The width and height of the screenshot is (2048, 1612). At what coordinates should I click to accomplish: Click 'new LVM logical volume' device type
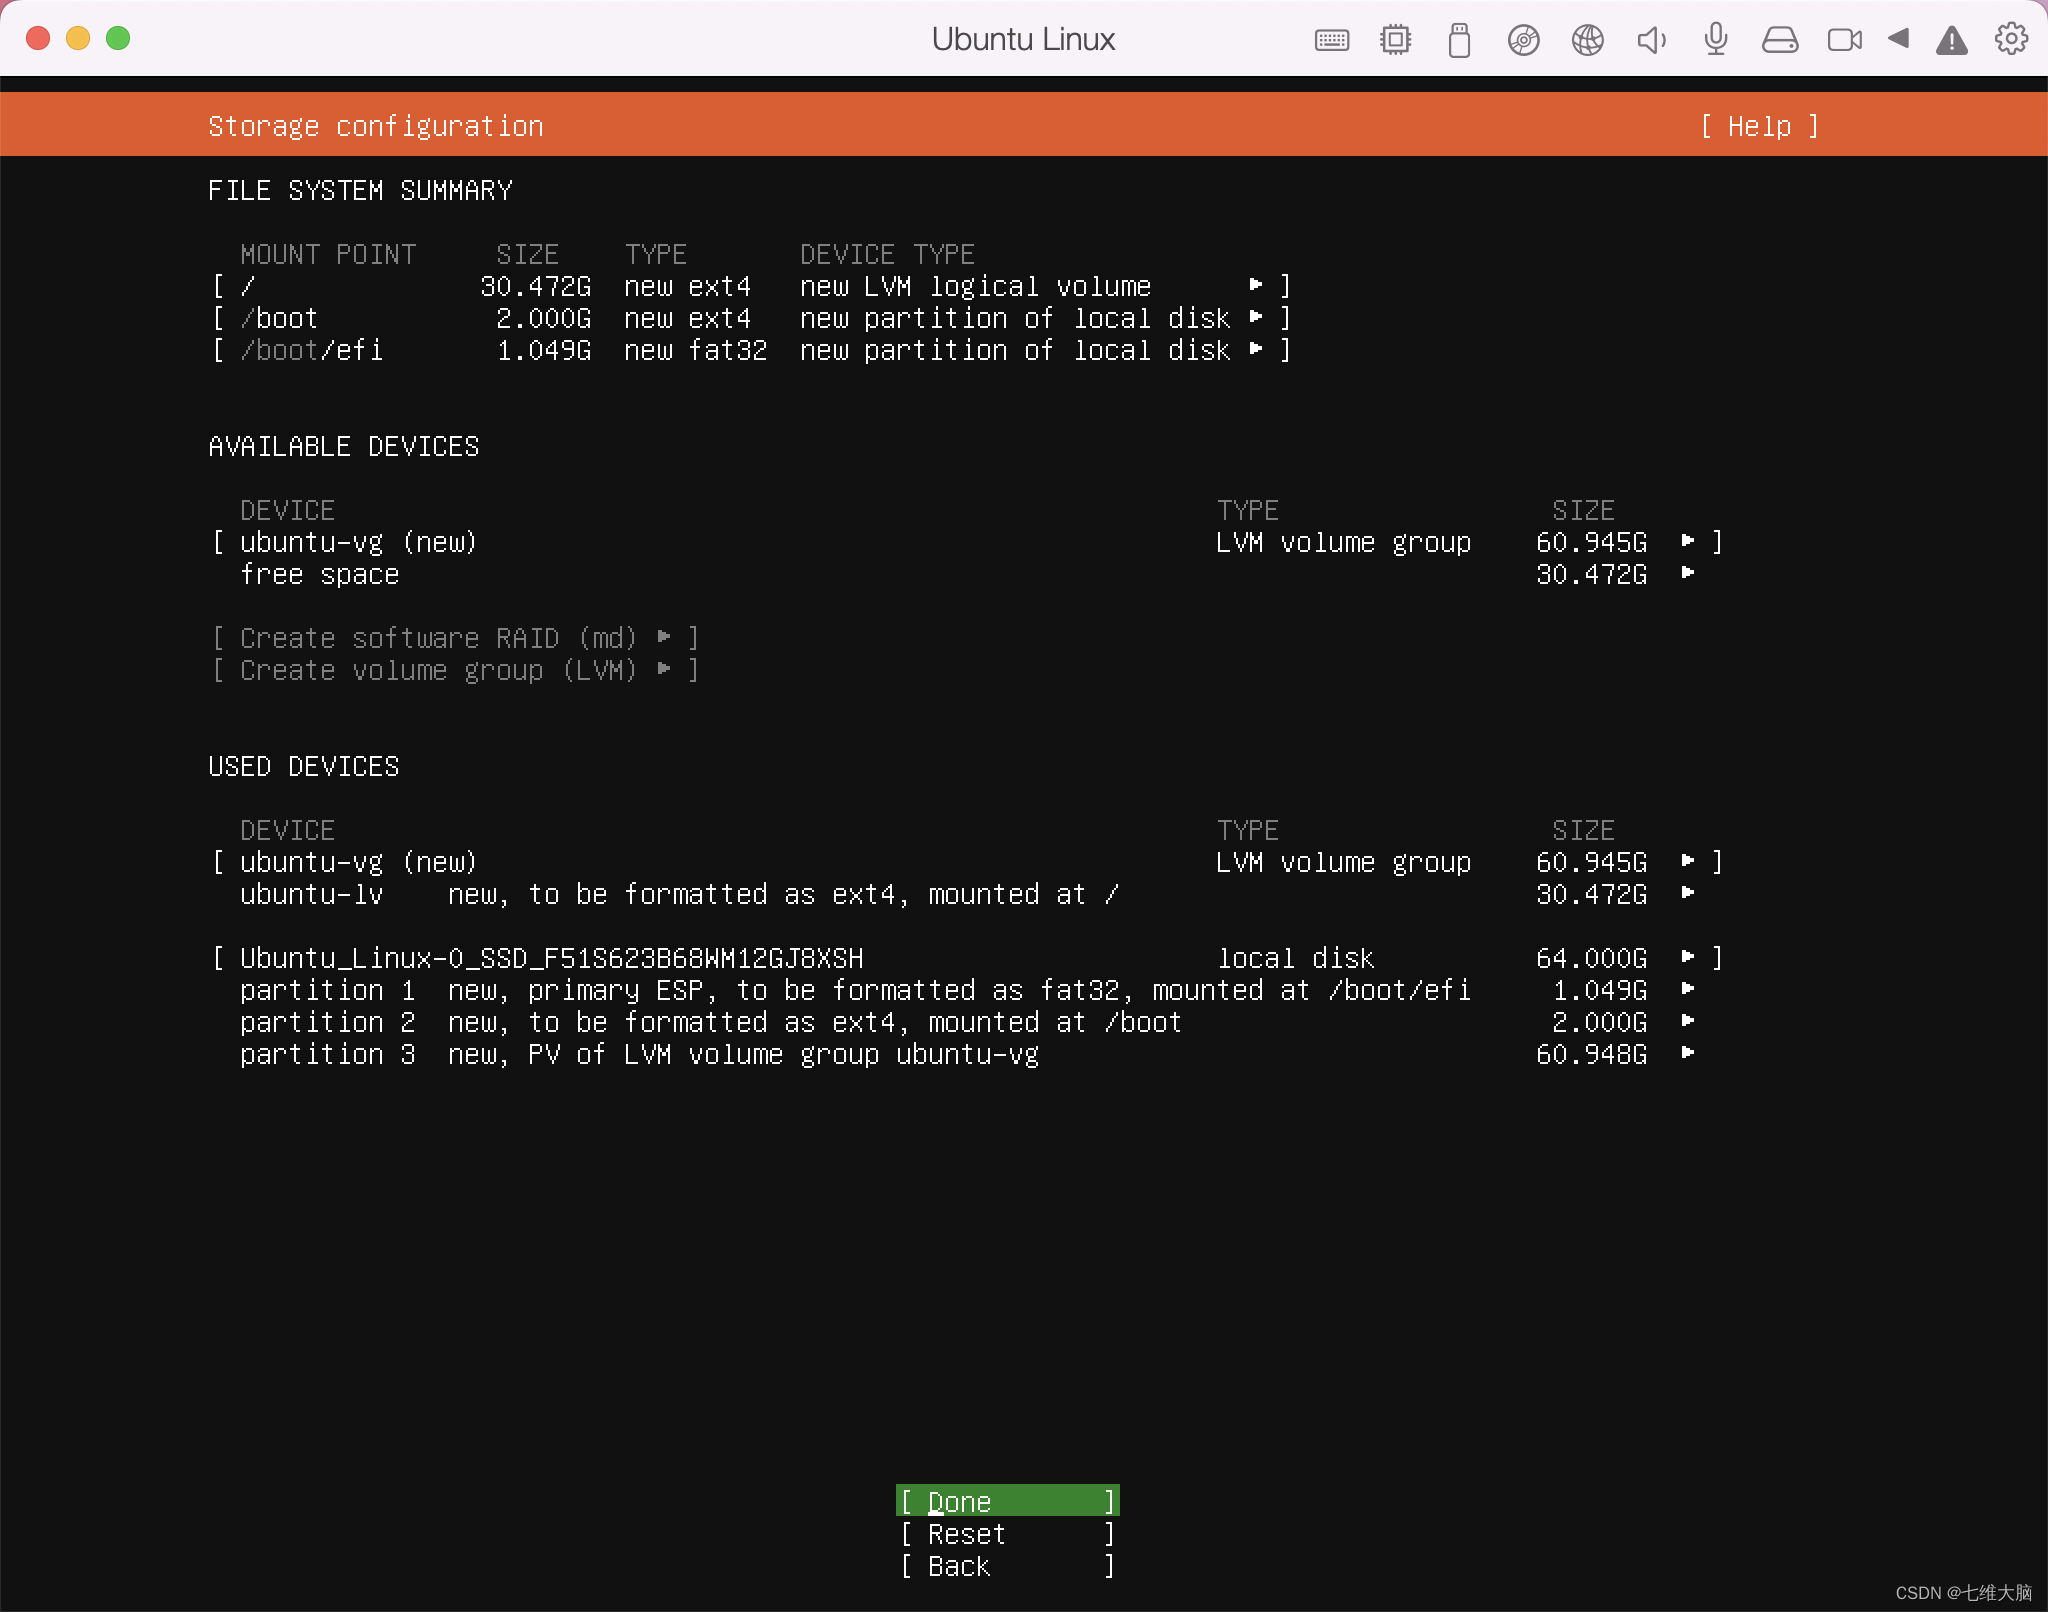(975, 286)
